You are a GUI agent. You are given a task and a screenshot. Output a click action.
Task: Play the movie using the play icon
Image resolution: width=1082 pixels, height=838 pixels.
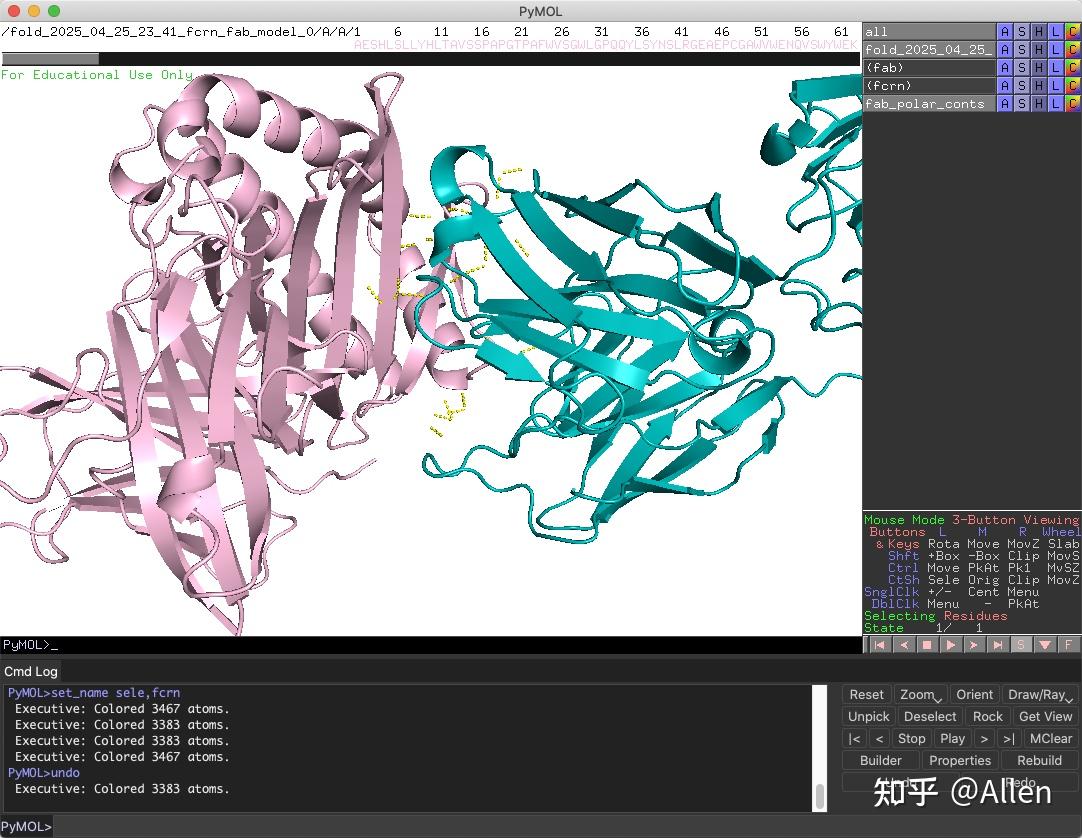click(949, 645)
